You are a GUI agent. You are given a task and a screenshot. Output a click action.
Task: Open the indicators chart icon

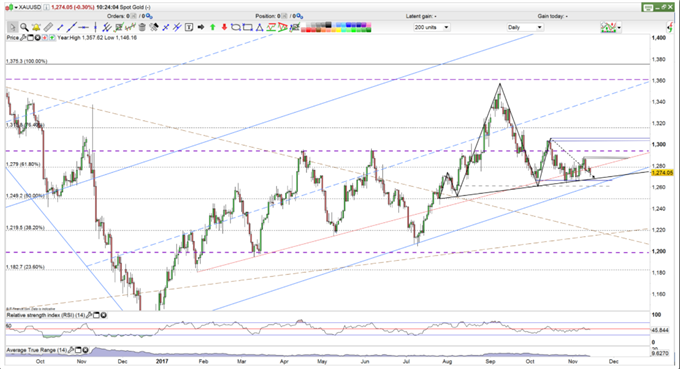(x=608, y=27)
